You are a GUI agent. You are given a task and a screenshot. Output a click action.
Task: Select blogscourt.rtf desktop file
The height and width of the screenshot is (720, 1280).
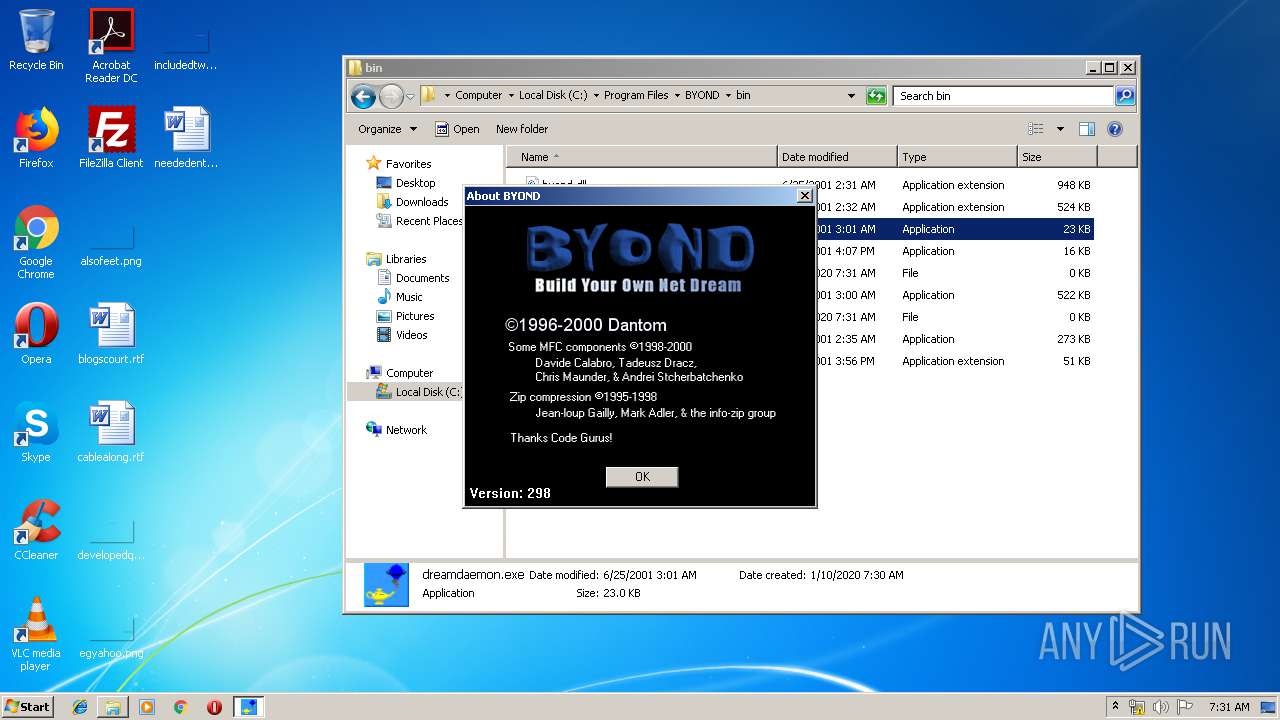click(111, 333)
